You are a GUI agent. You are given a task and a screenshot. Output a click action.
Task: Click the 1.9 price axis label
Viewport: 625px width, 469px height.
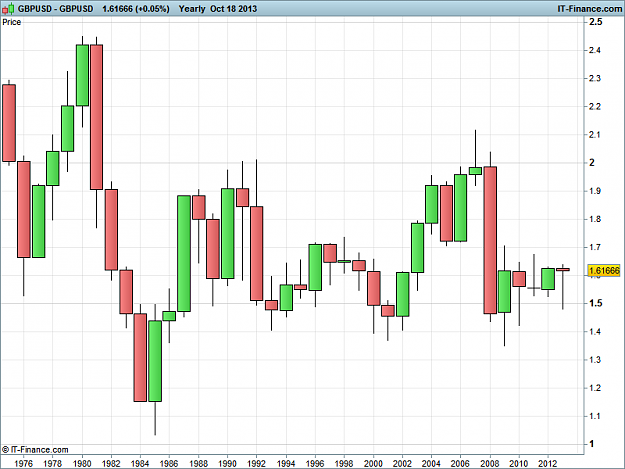point(594,191)
